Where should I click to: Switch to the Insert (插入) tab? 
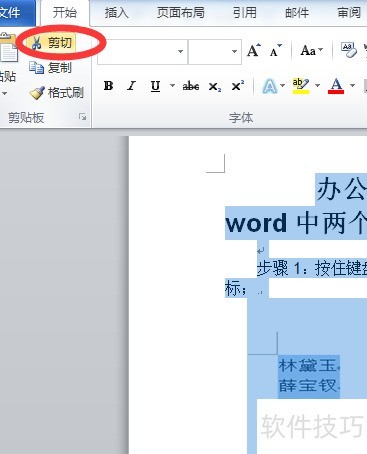click(x=116, y=13)
